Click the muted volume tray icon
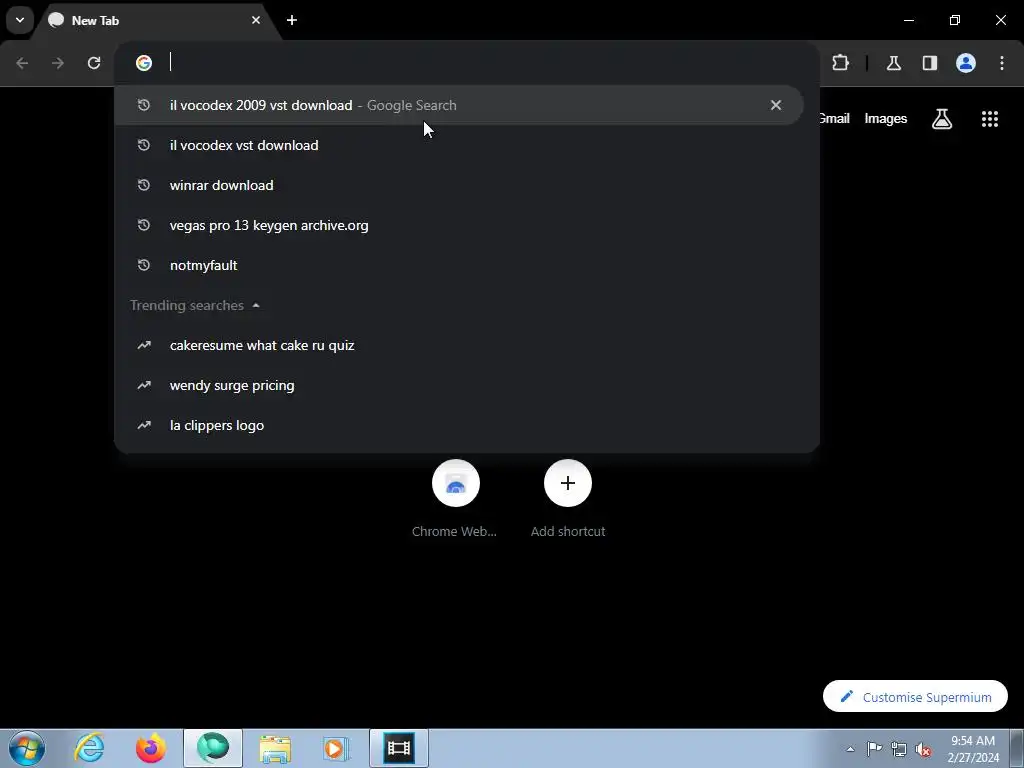 pyautogui.click(x=923, y=749)
